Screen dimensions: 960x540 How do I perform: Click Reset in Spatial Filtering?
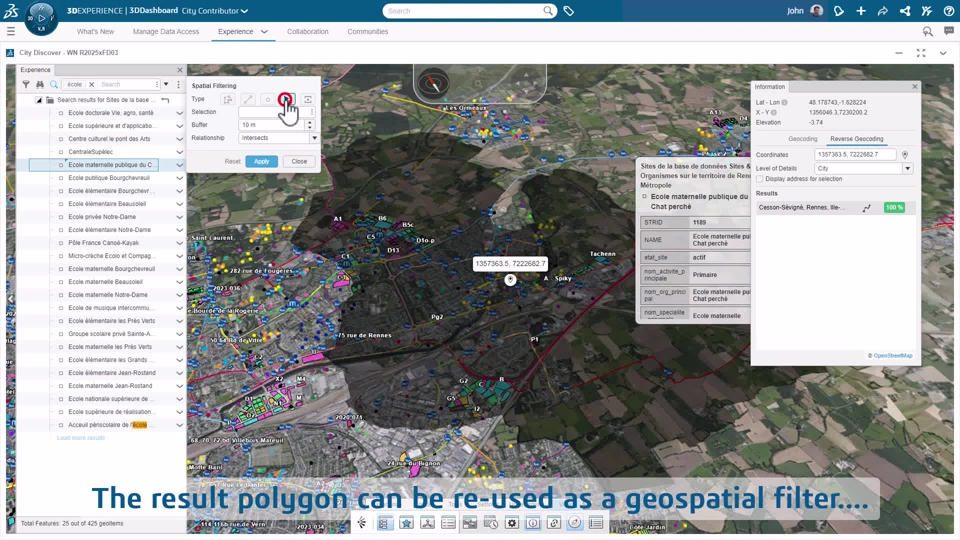coord(233,162)
